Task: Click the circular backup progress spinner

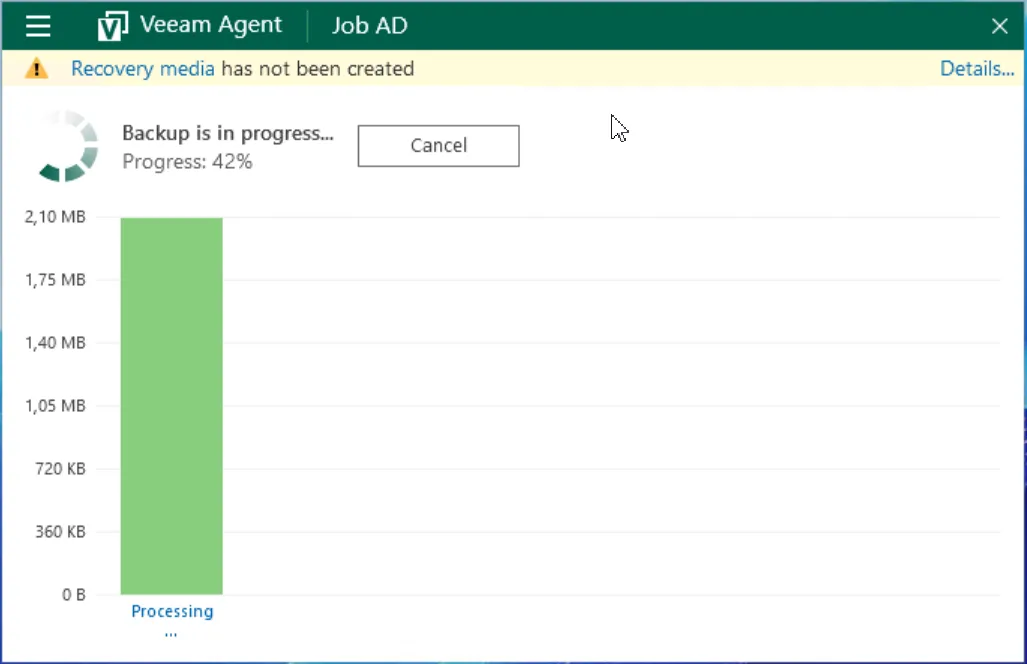Action: click(68, 147)
